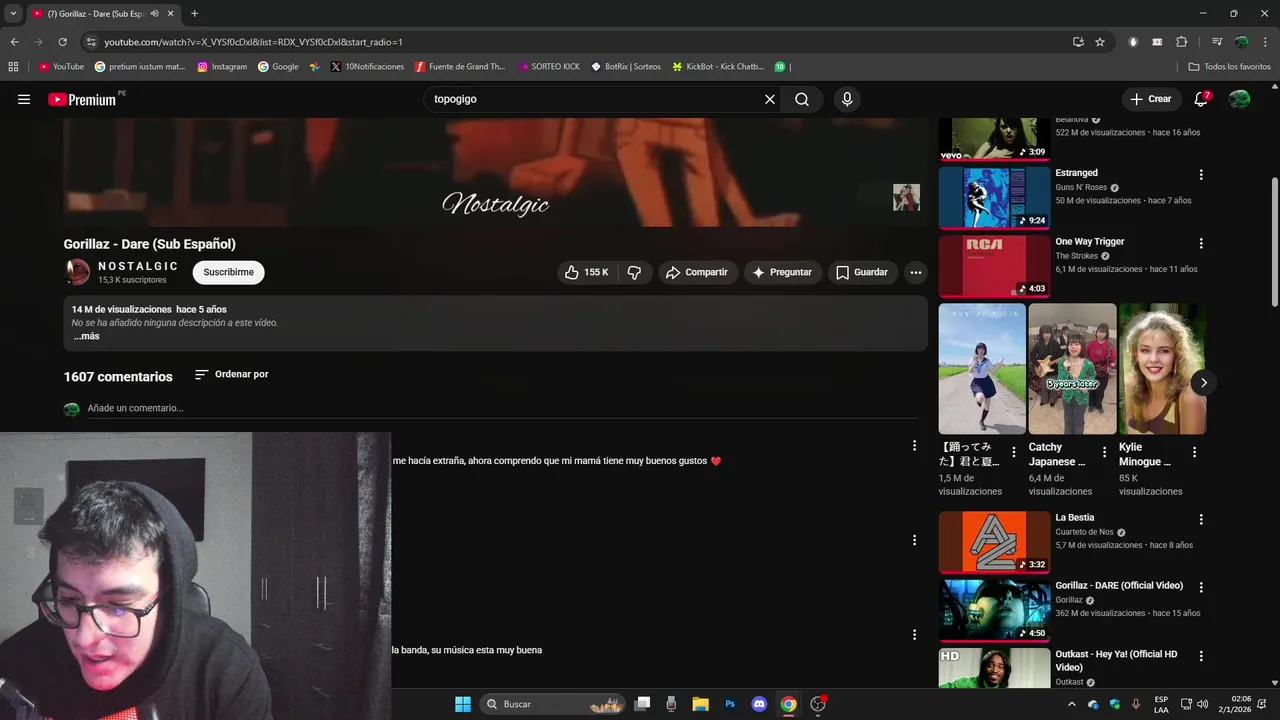Show next Shorts with the arrow
The height and width of the screenshot is (720, 1280).
pos(1204,382)
